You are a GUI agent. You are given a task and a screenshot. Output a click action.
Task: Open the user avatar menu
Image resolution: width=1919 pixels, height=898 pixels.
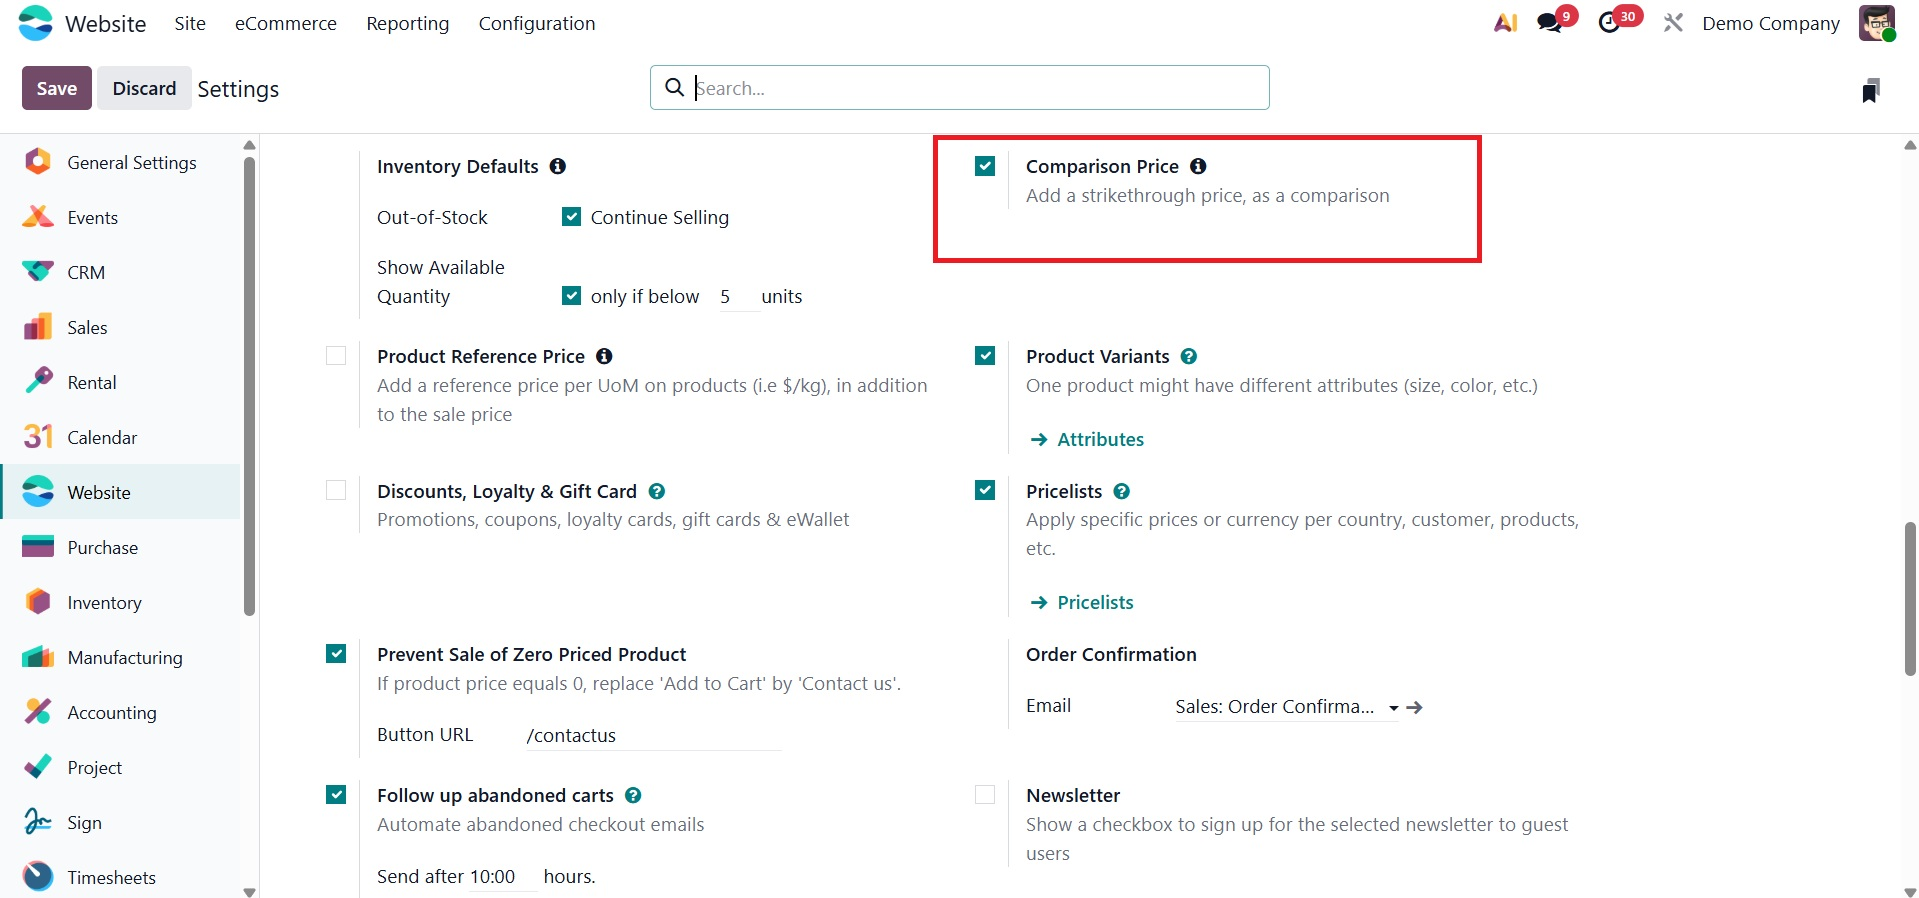[x=1876, y=23]
